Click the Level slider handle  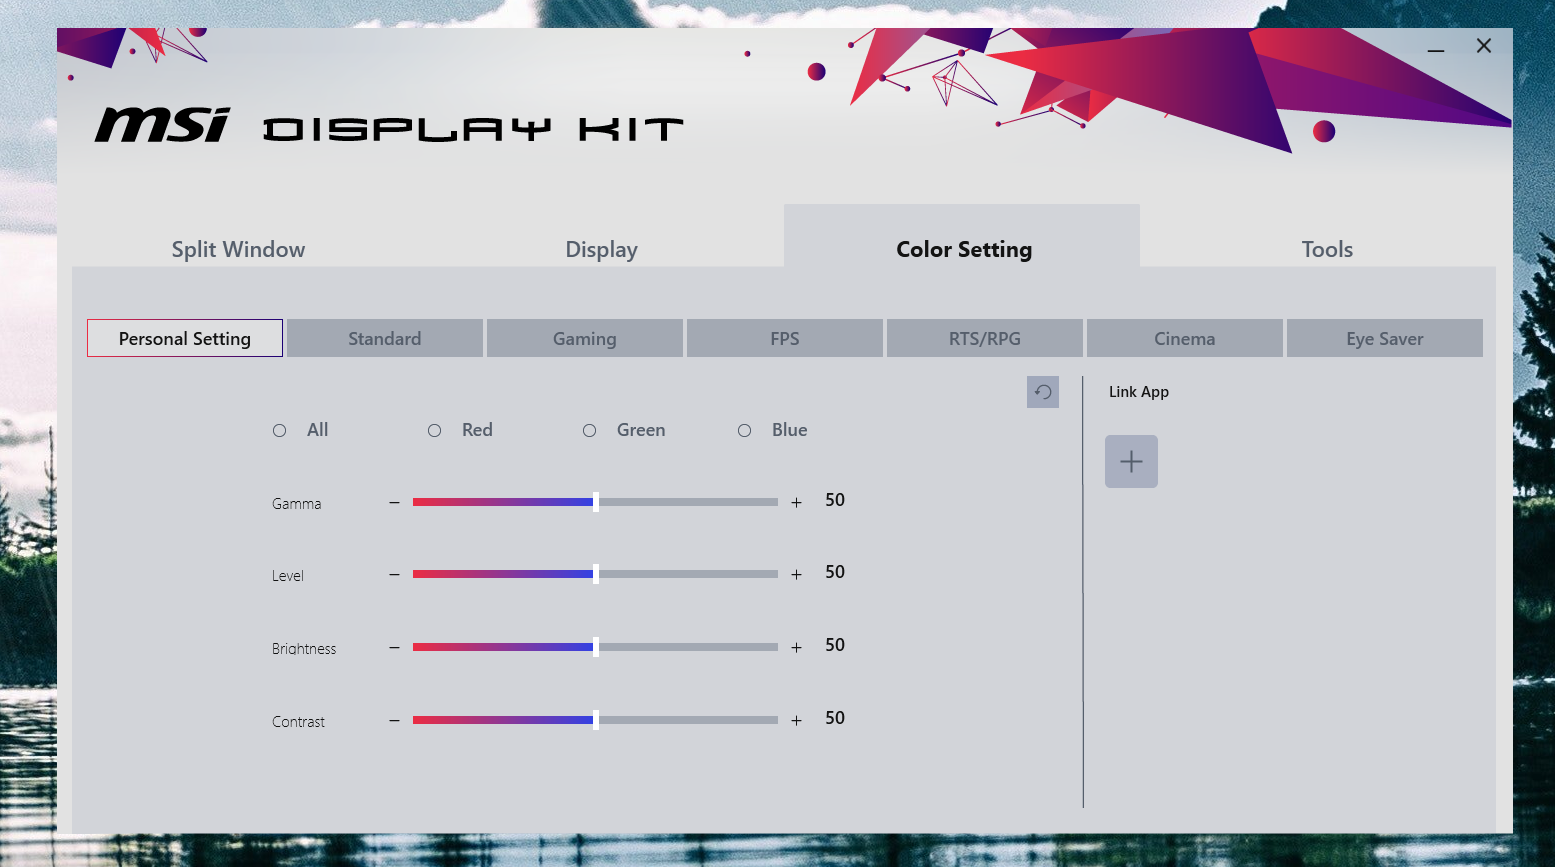click(596, 574)
